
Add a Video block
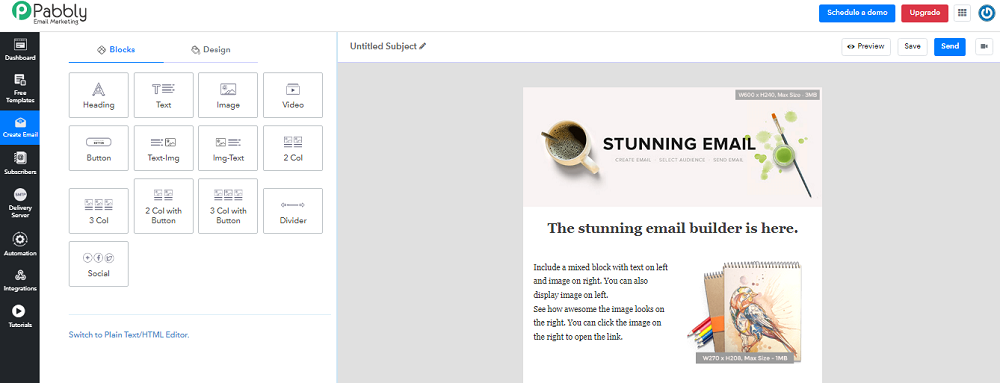click(x=293, y=95)
